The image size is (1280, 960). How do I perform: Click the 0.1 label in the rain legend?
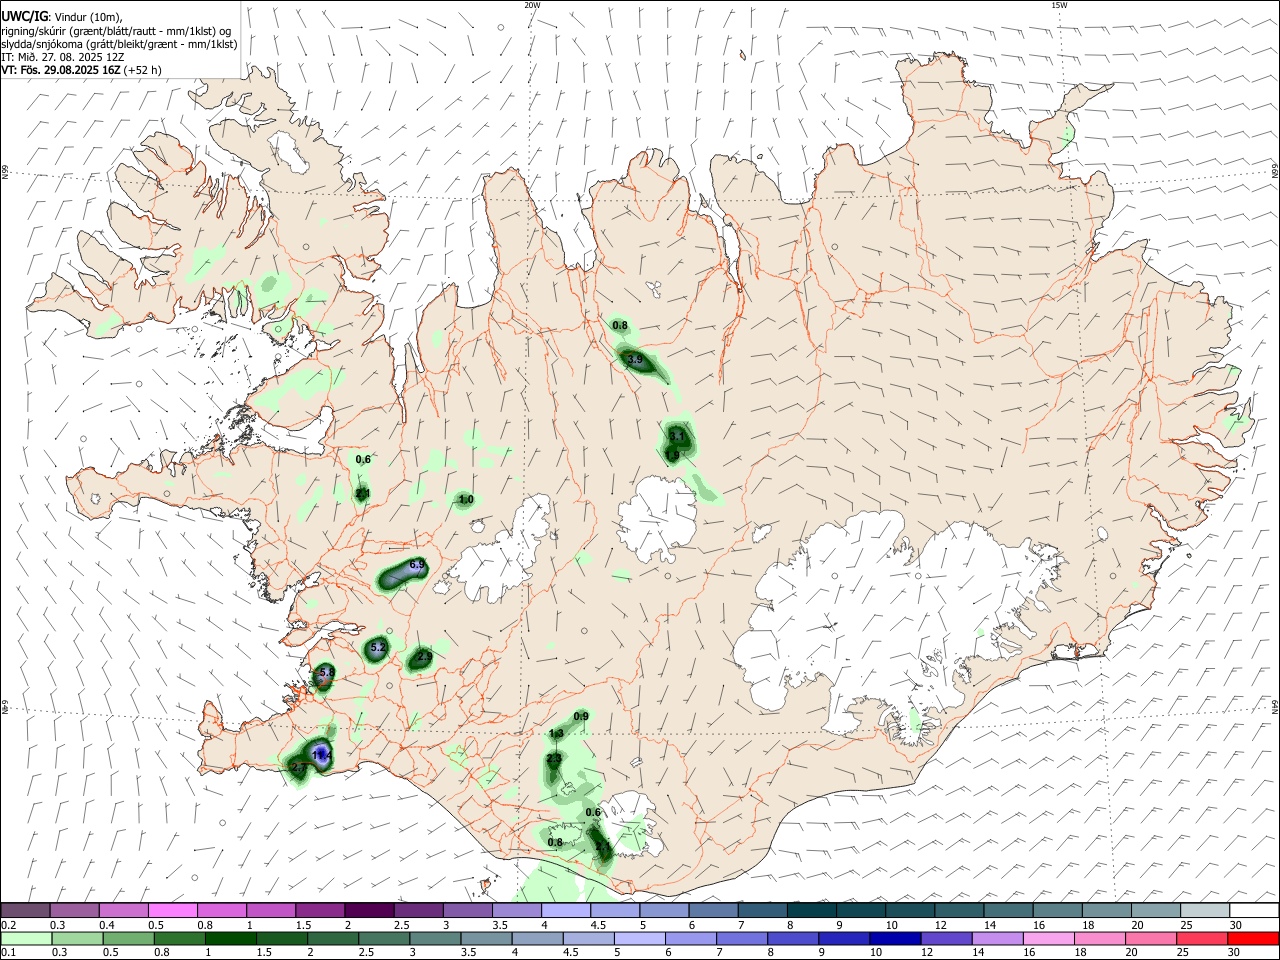click(x=8, y=954)
